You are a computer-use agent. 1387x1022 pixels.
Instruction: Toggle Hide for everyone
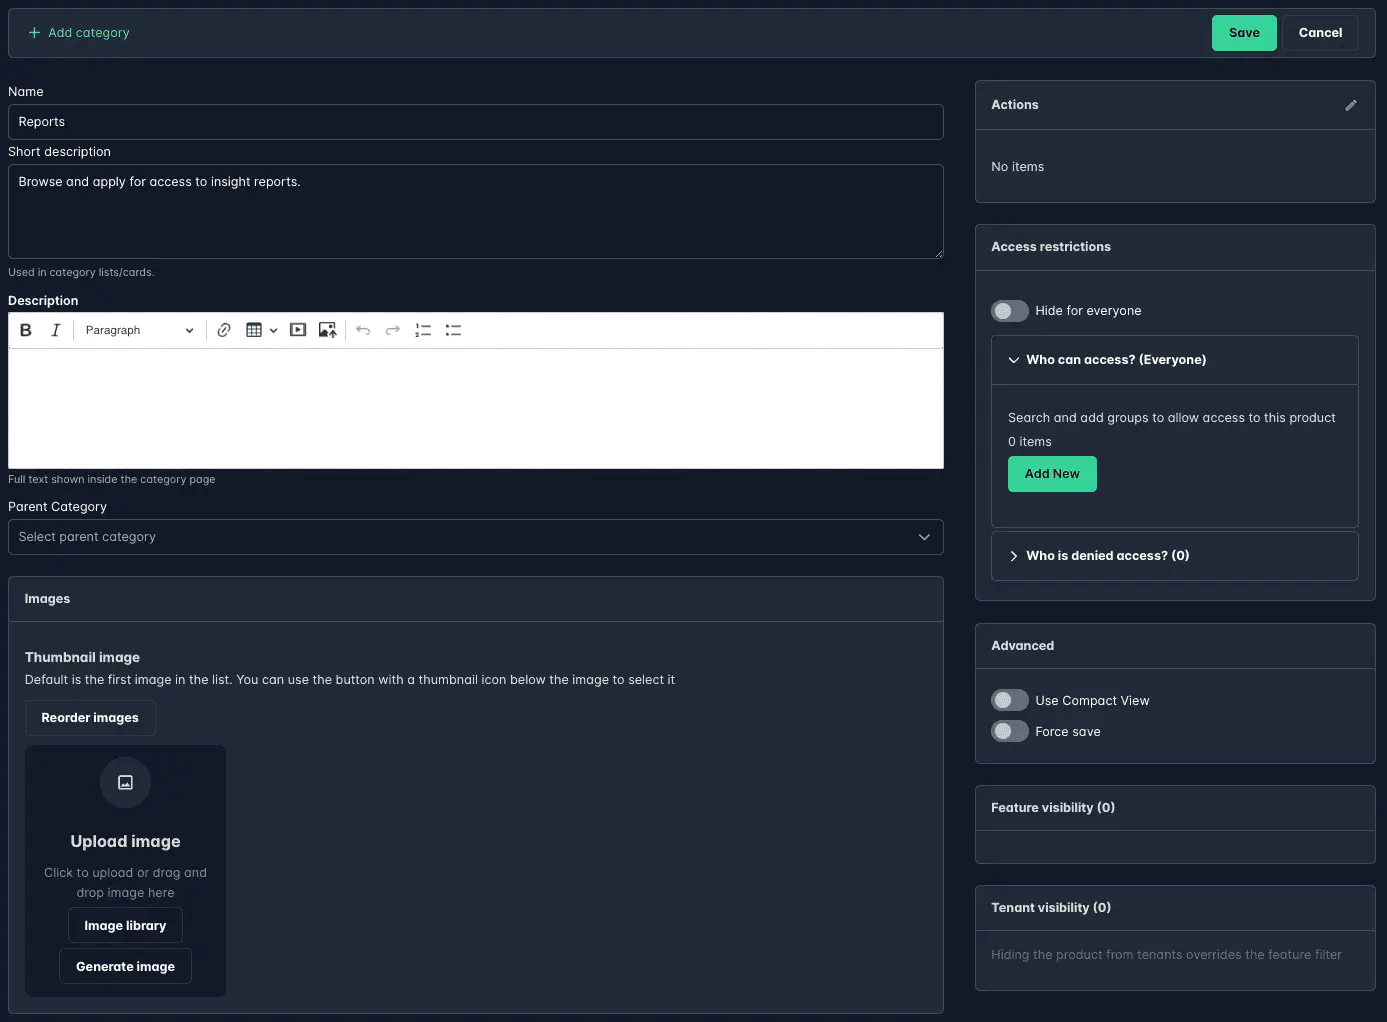[1009, 310]
